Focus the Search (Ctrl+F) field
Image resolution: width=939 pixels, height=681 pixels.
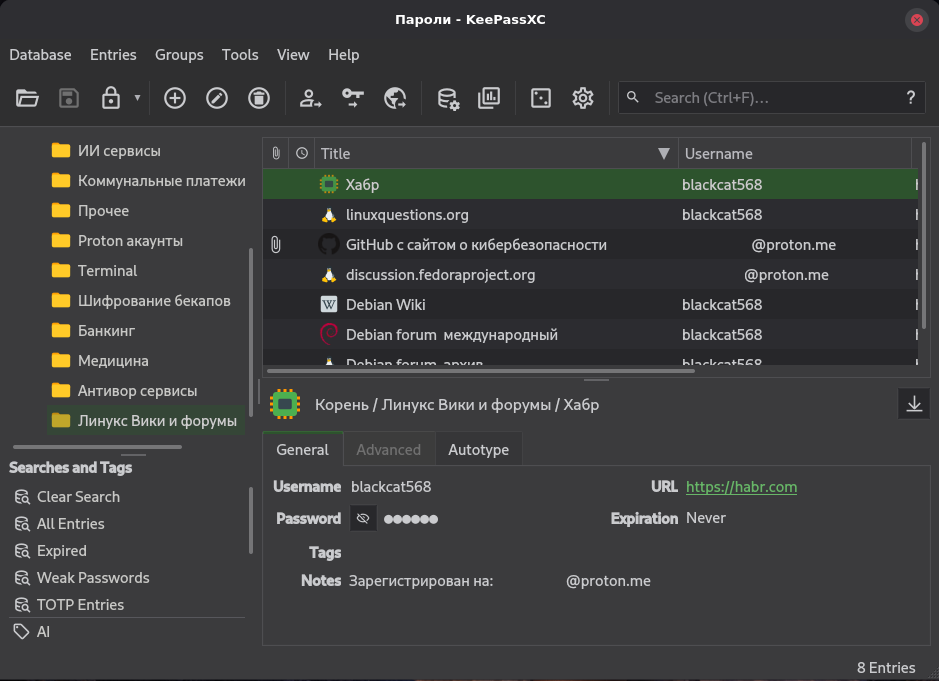tap(773, 98)
